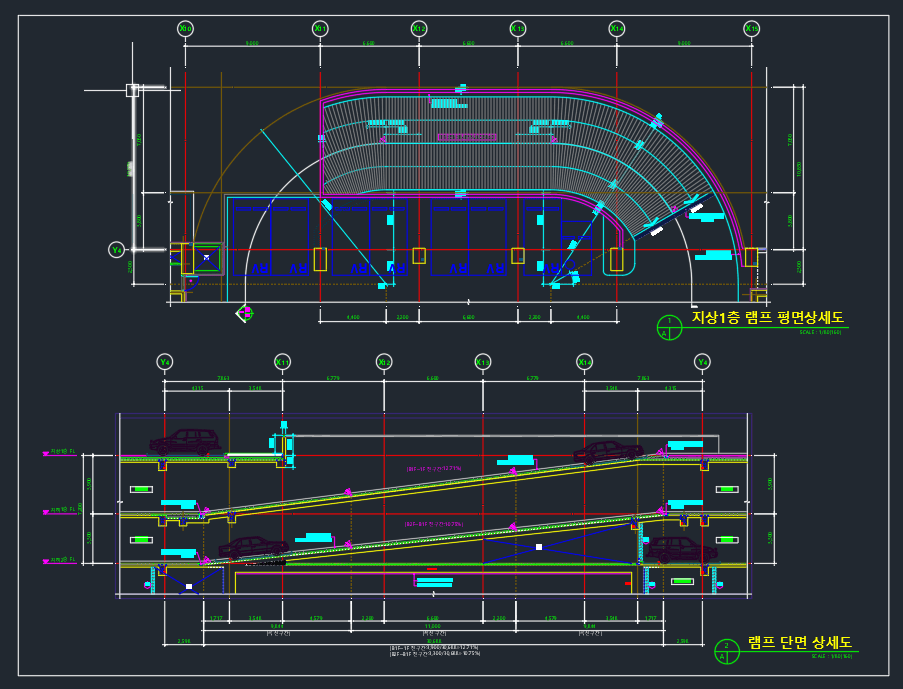
Task: Select the X15 grid bubble
Action: tap(752, 28)
